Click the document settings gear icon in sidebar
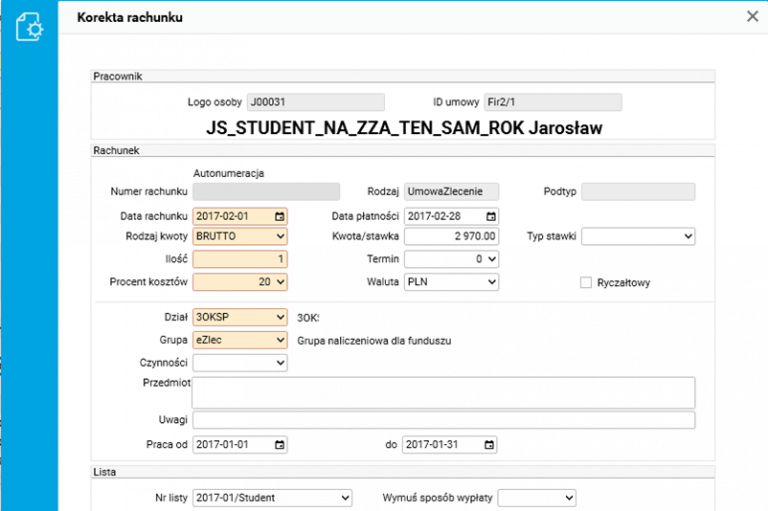This screenshot has height=511, width=768. (29, 27)
